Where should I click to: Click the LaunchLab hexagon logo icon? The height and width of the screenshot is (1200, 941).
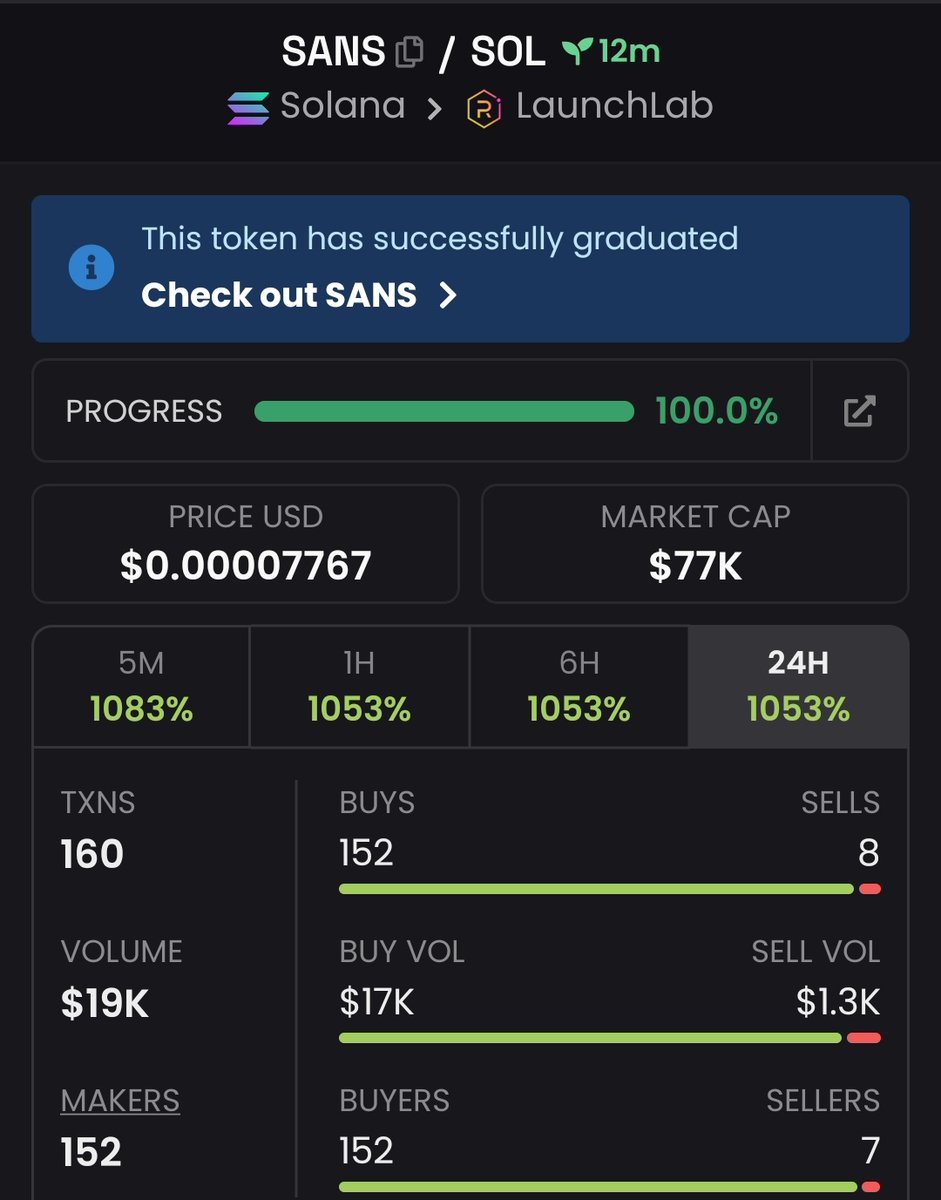click(484, 108)
